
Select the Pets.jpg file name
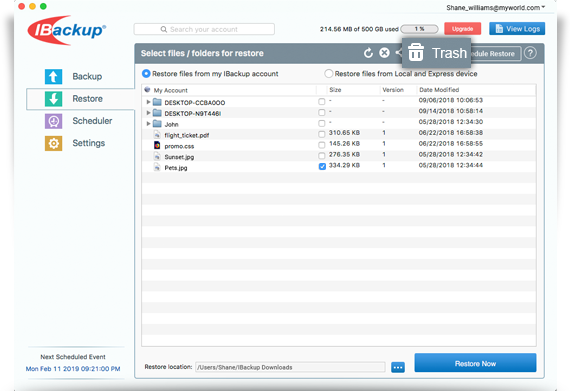(176, 168)
